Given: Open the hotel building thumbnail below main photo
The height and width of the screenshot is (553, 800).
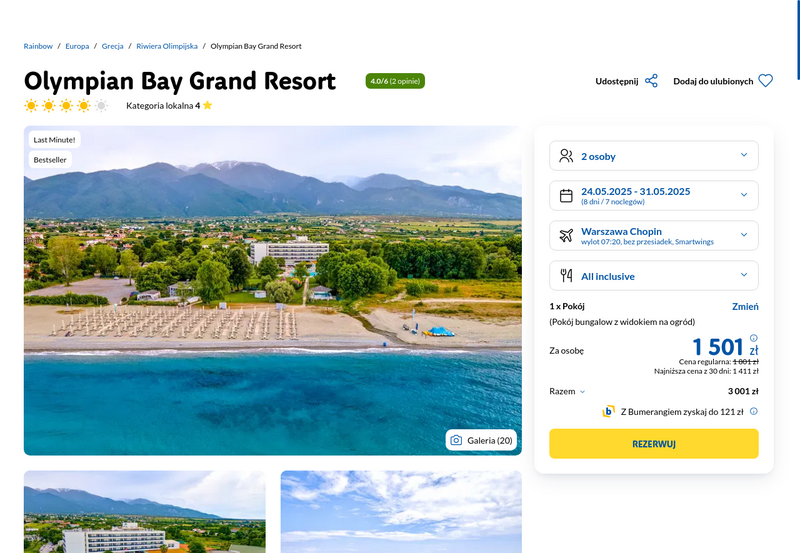Looking at the screenshot, I should (x=144, y=512).
